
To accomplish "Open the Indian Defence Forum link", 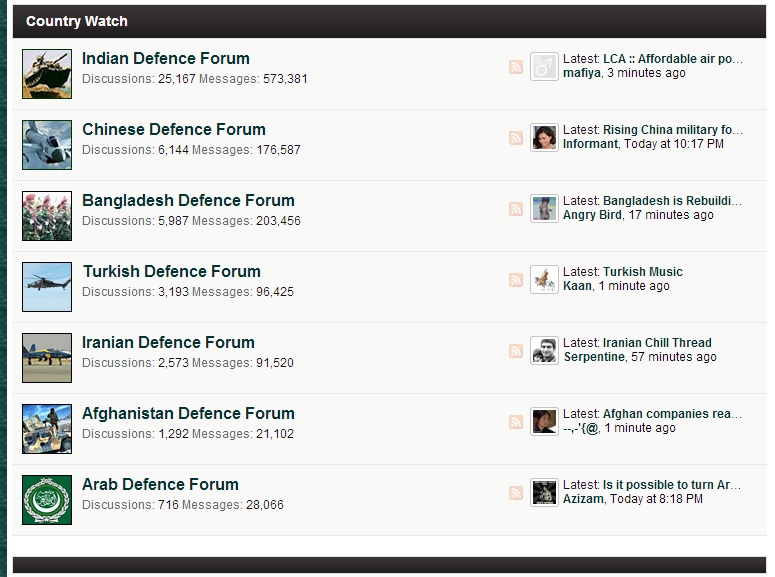I will click(x=166, y=58).
